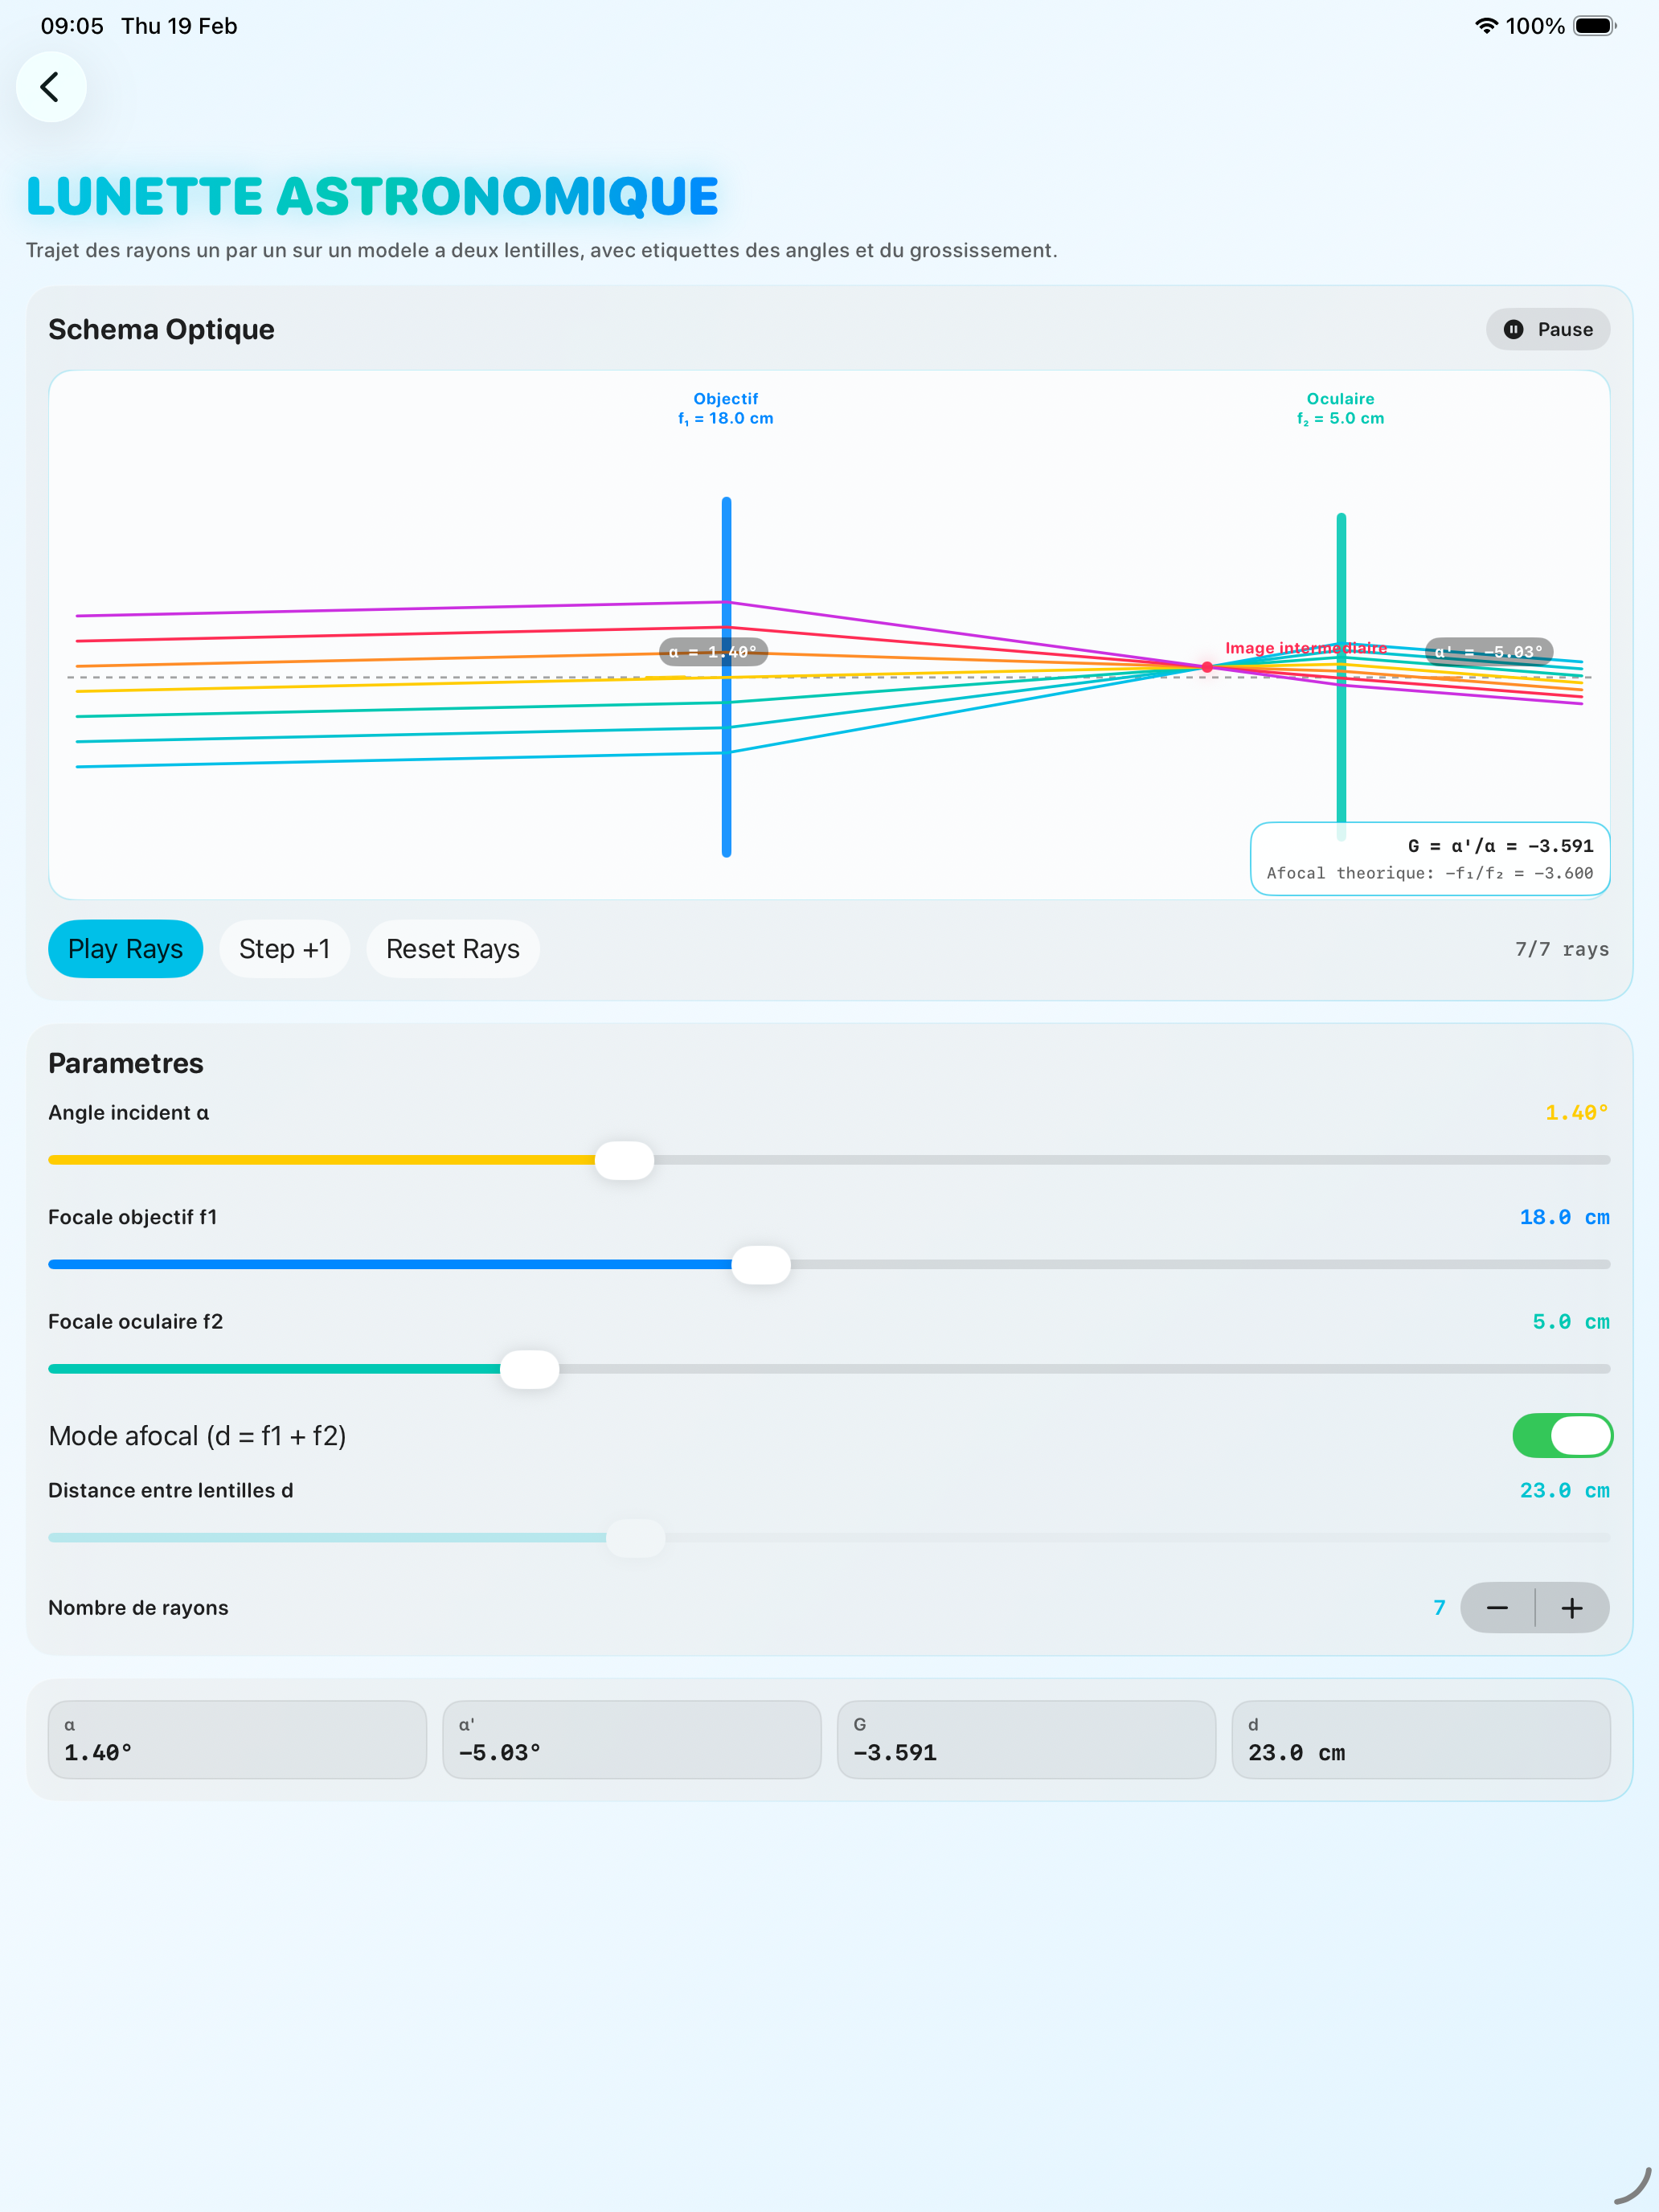This screenshot has height=2212, width=1659.
Task: Click the 7/7 rays counter
Action: point(1562,949)
